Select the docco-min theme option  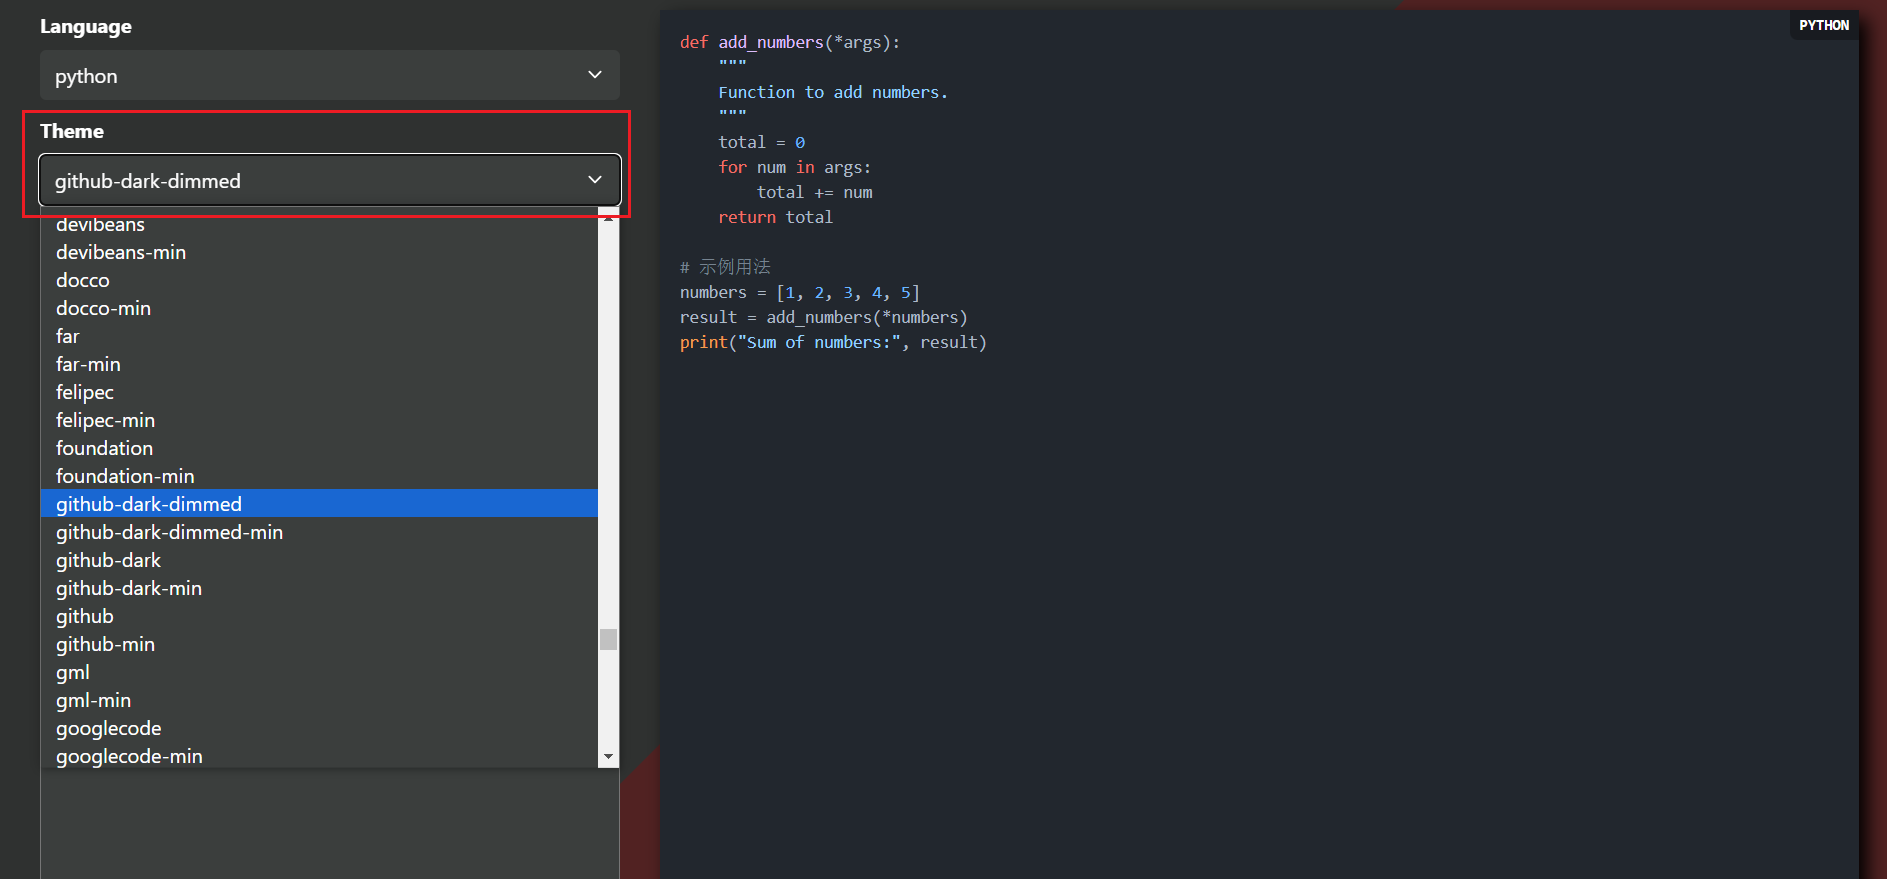coord(104,309)
